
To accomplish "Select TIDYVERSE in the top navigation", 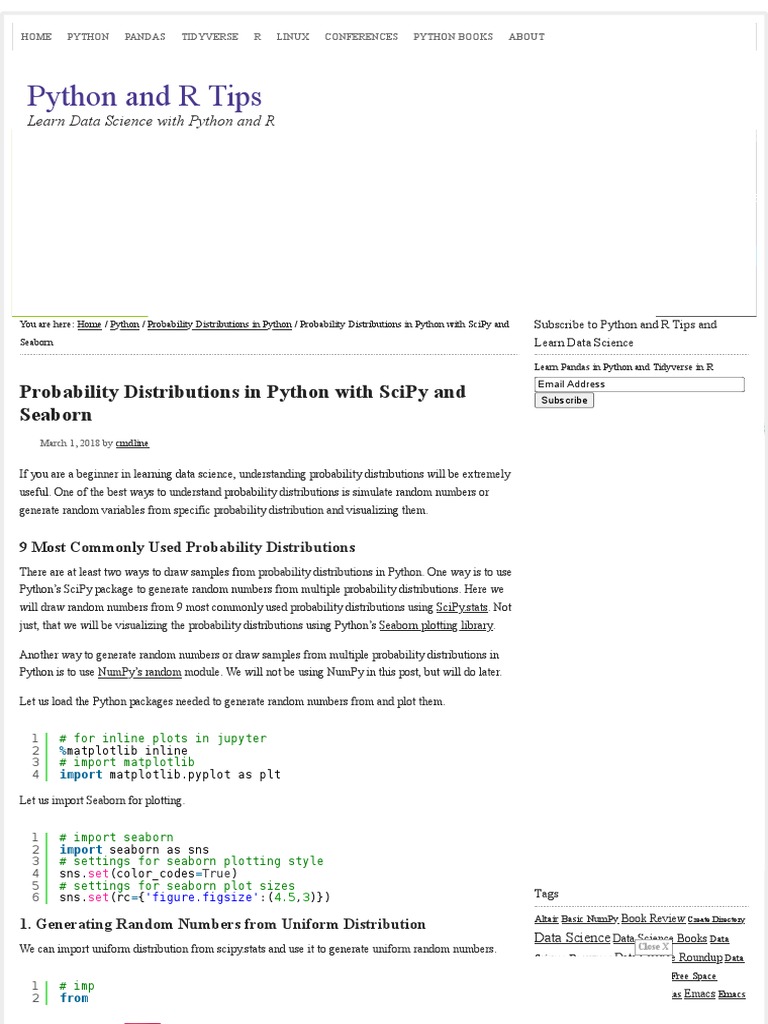I will tap(210, 37).
